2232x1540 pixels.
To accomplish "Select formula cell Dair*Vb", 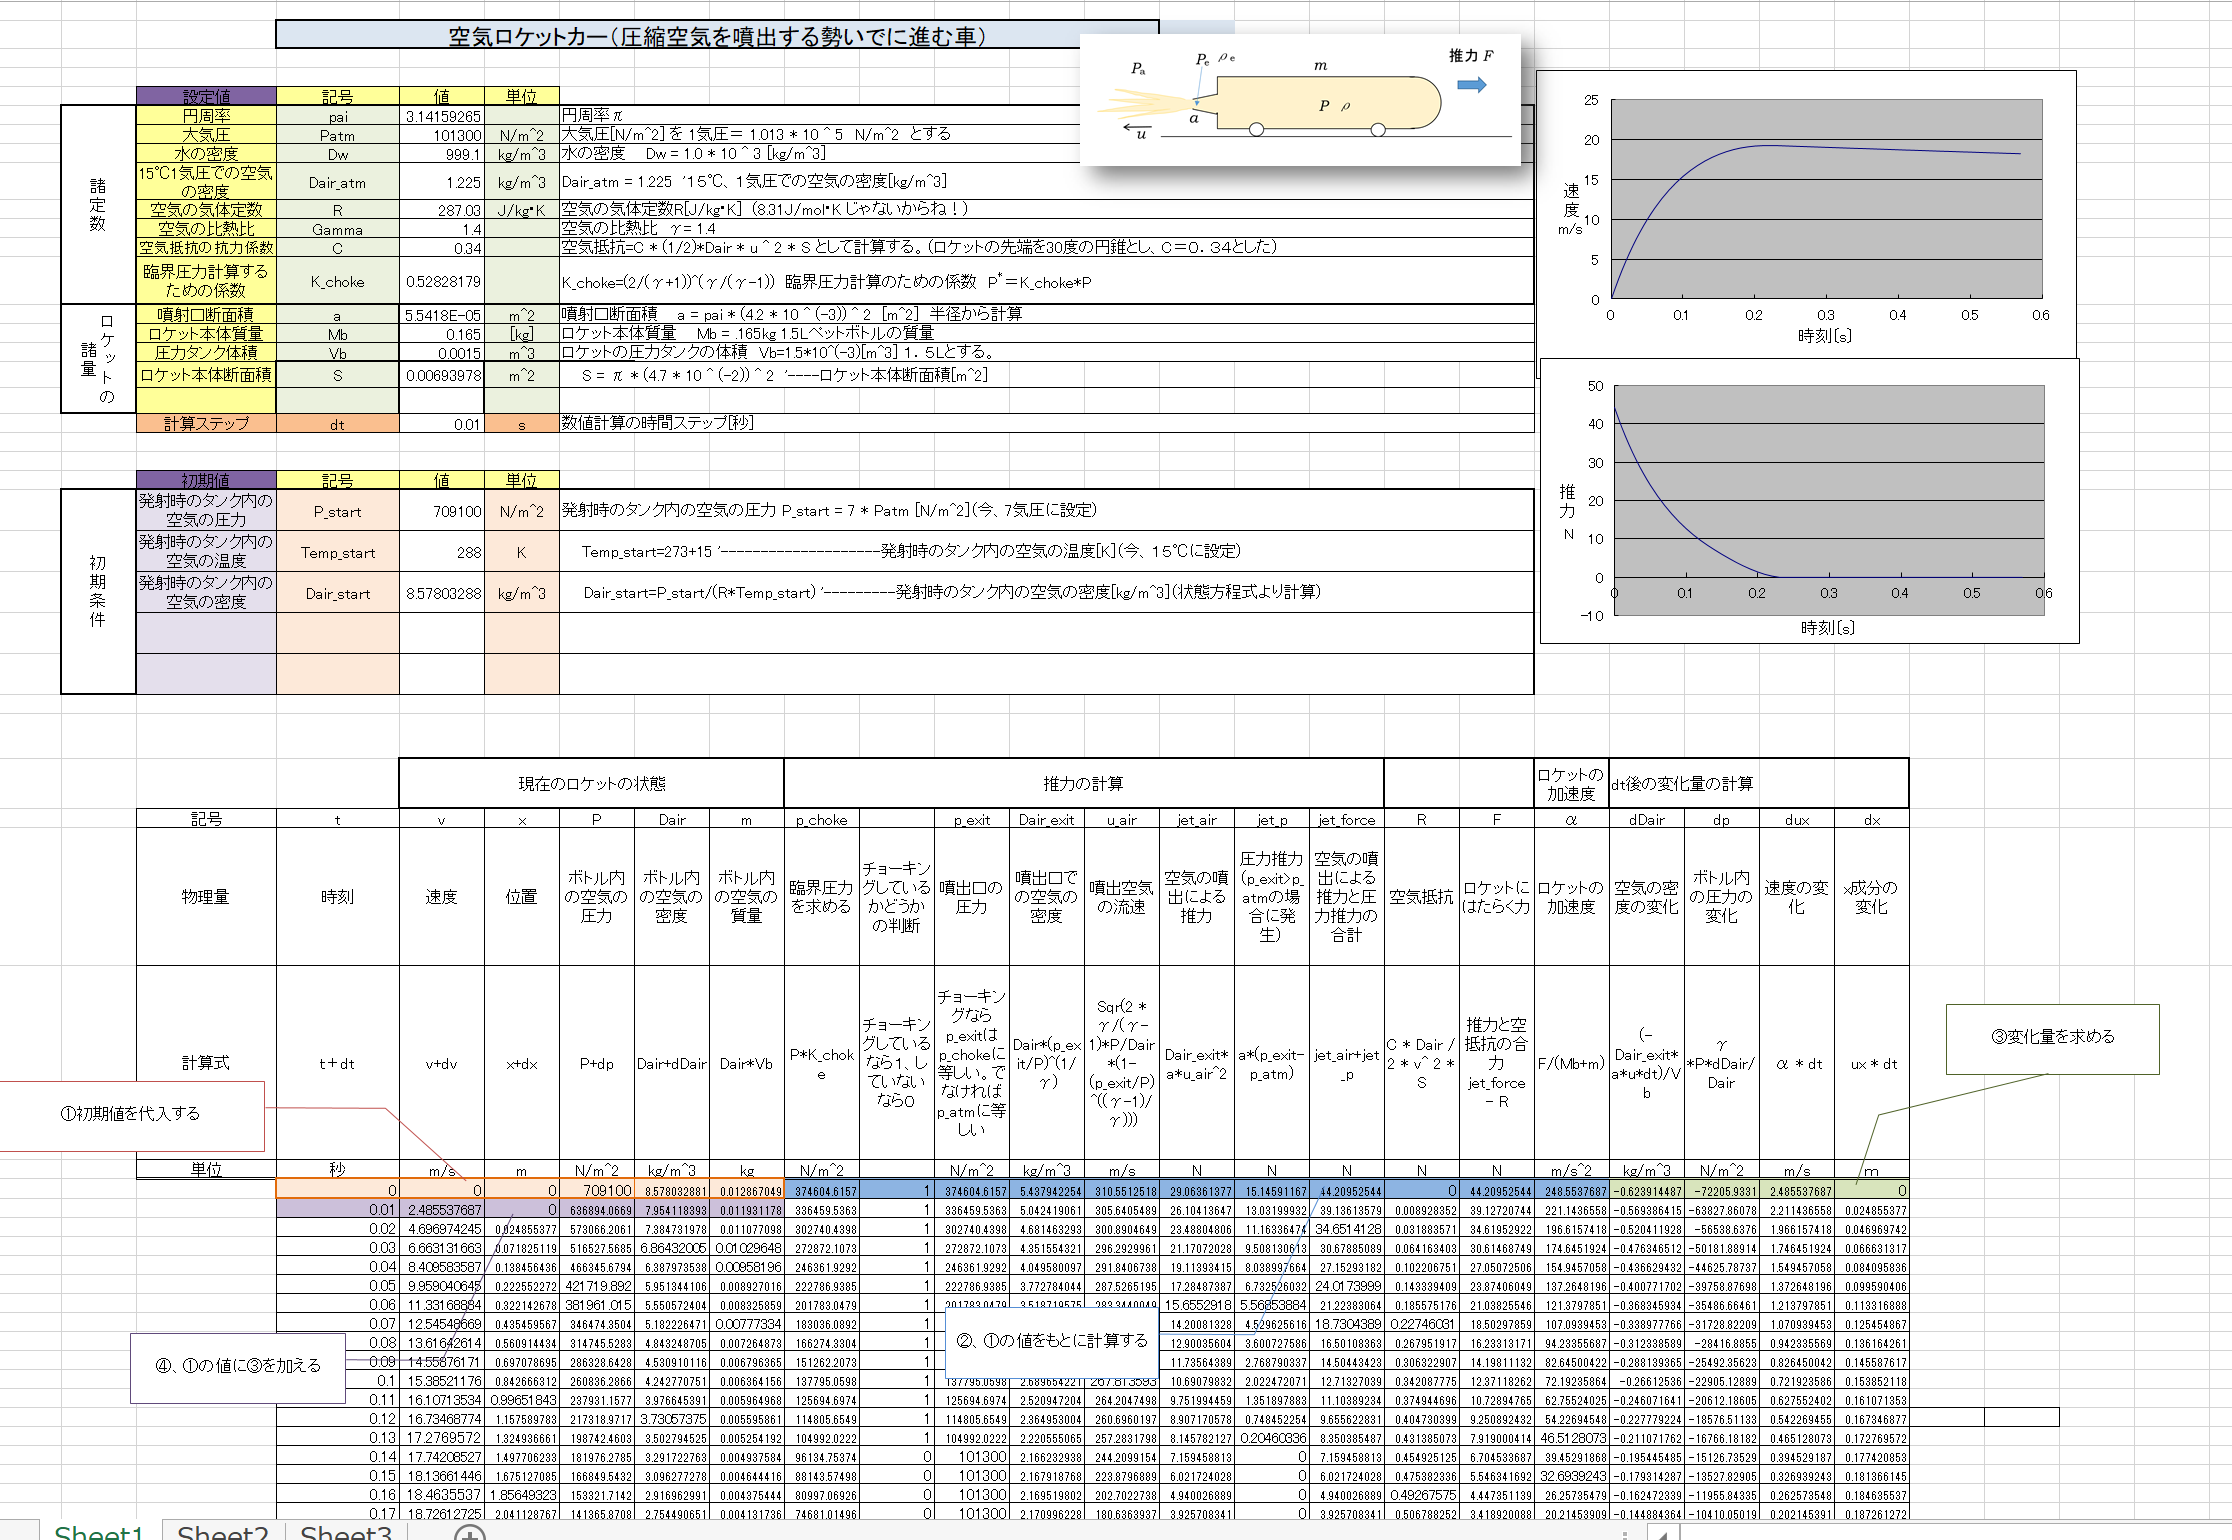I will pyautogui.click(x=747, y=1063).
